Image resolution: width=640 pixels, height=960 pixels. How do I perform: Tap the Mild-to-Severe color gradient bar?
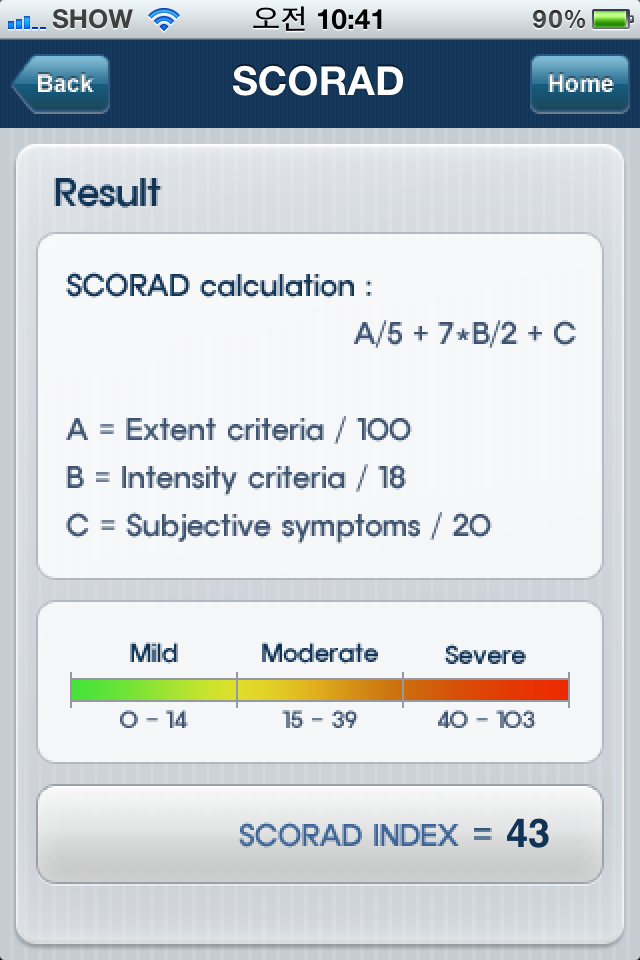point(319,685)
